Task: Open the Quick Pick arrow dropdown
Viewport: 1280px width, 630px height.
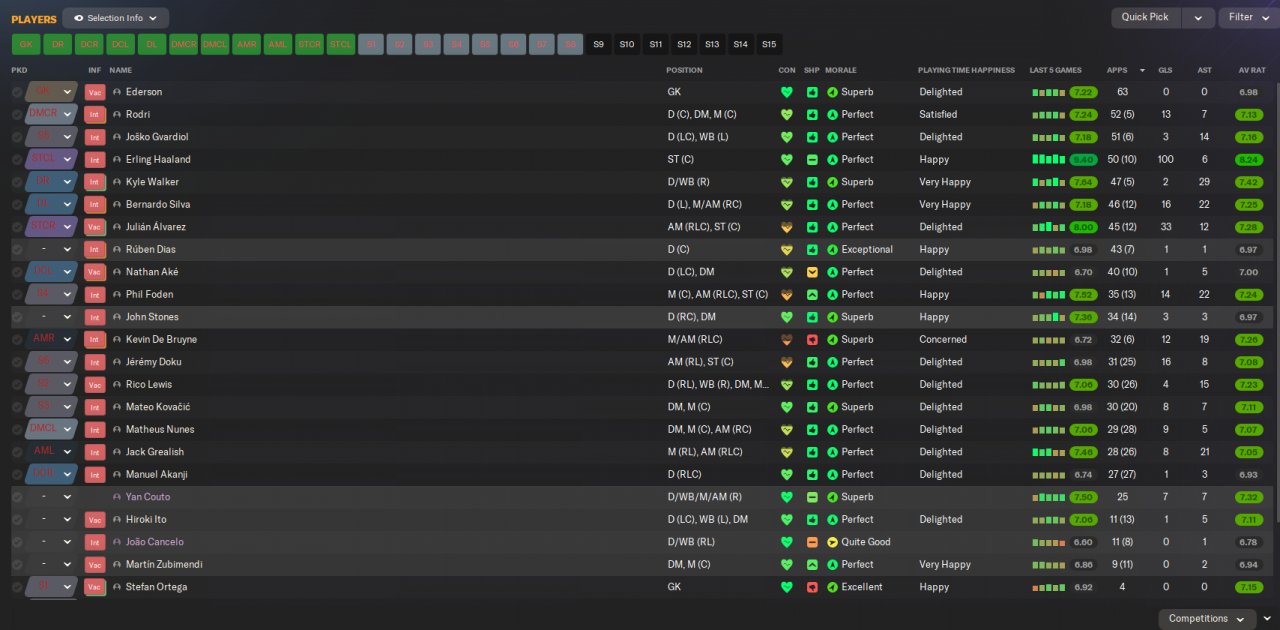Action: pos(1198,17)
